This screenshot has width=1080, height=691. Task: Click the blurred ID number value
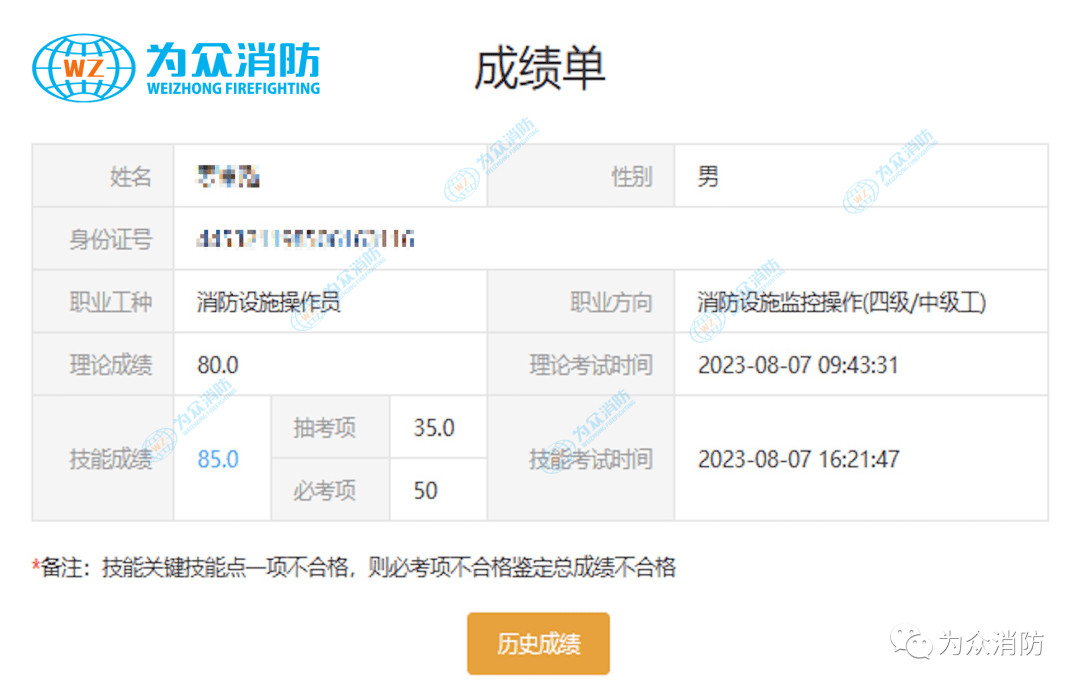306,239
